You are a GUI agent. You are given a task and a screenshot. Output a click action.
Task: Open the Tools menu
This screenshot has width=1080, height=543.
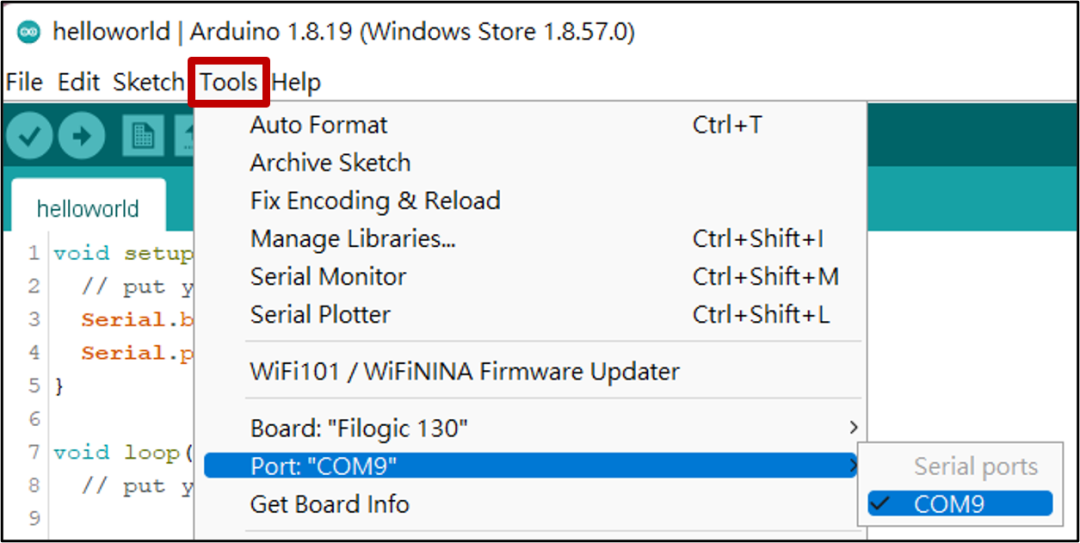[x=228, y=82]
